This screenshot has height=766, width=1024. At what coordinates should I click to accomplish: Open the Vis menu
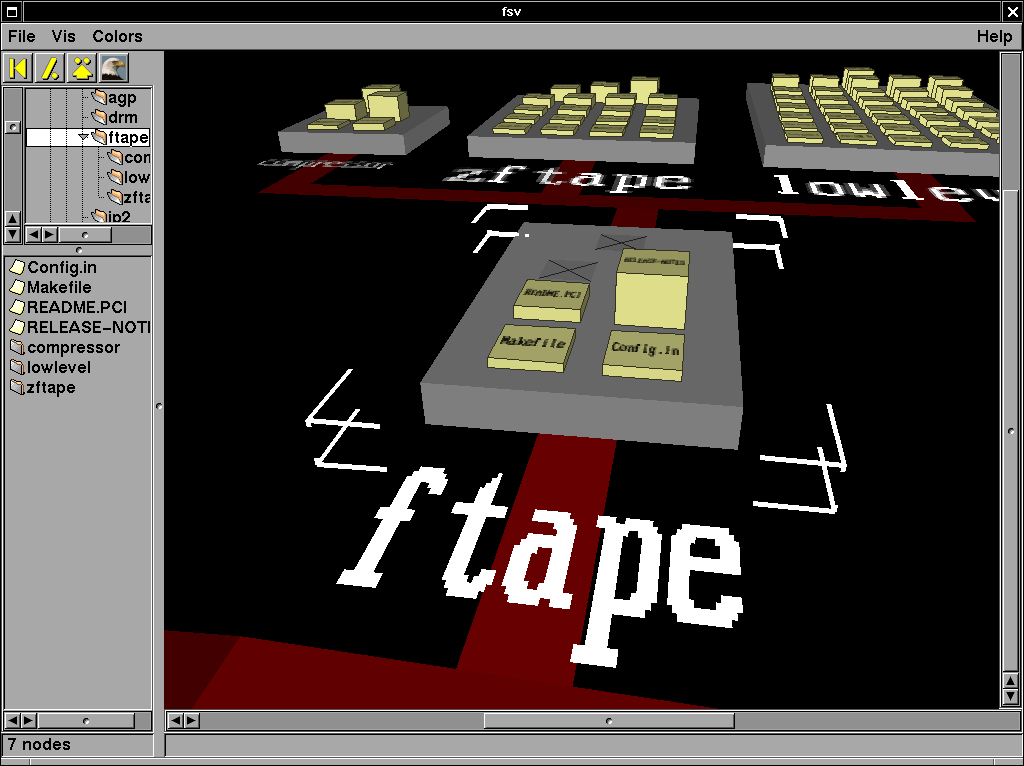64,36
